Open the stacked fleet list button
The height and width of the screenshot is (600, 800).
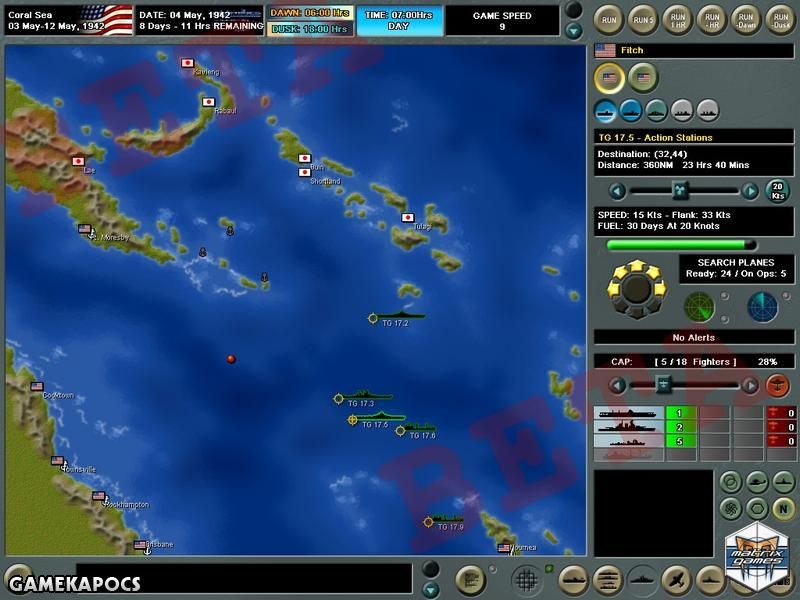click(608, 580)
